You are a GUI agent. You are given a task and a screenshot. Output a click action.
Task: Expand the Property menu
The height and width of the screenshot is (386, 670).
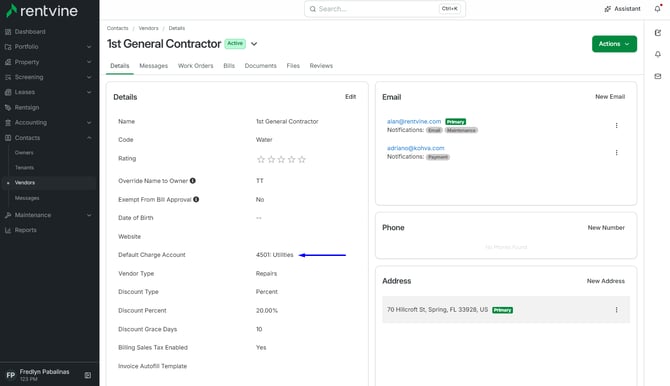pos(89,62)
